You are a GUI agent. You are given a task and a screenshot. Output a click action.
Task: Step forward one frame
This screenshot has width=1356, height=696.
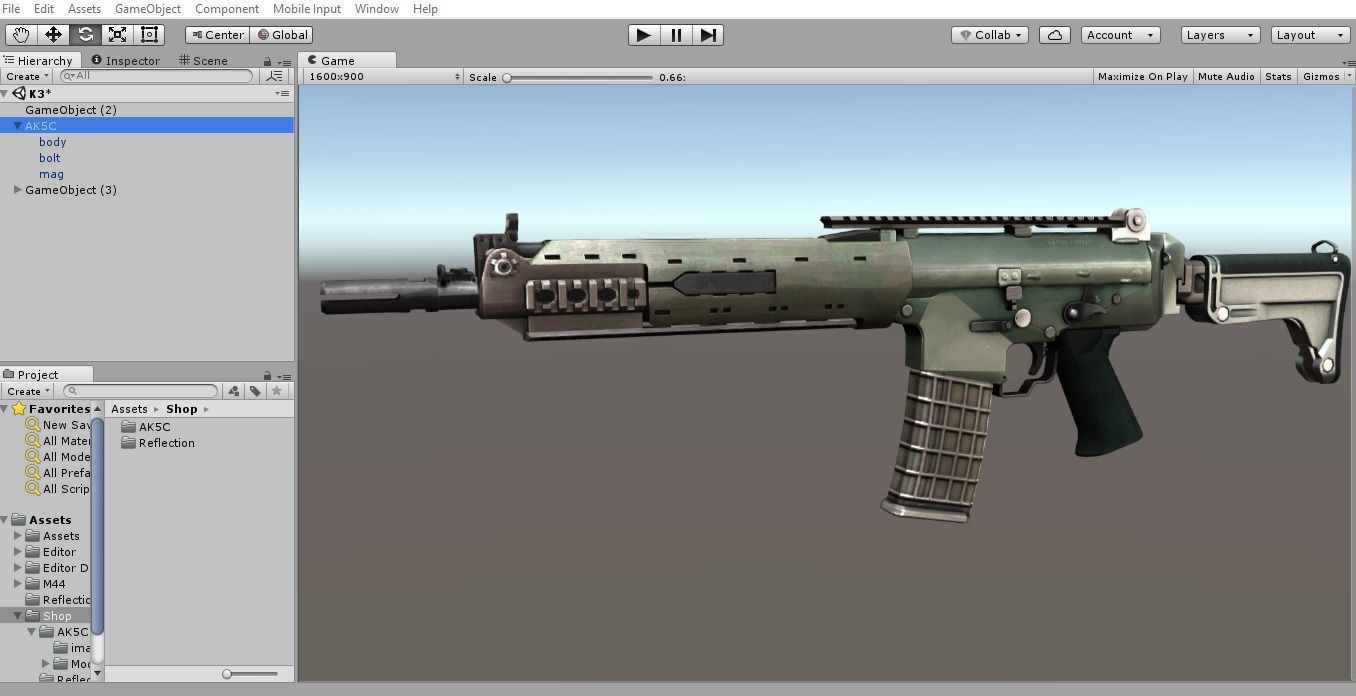708,34
